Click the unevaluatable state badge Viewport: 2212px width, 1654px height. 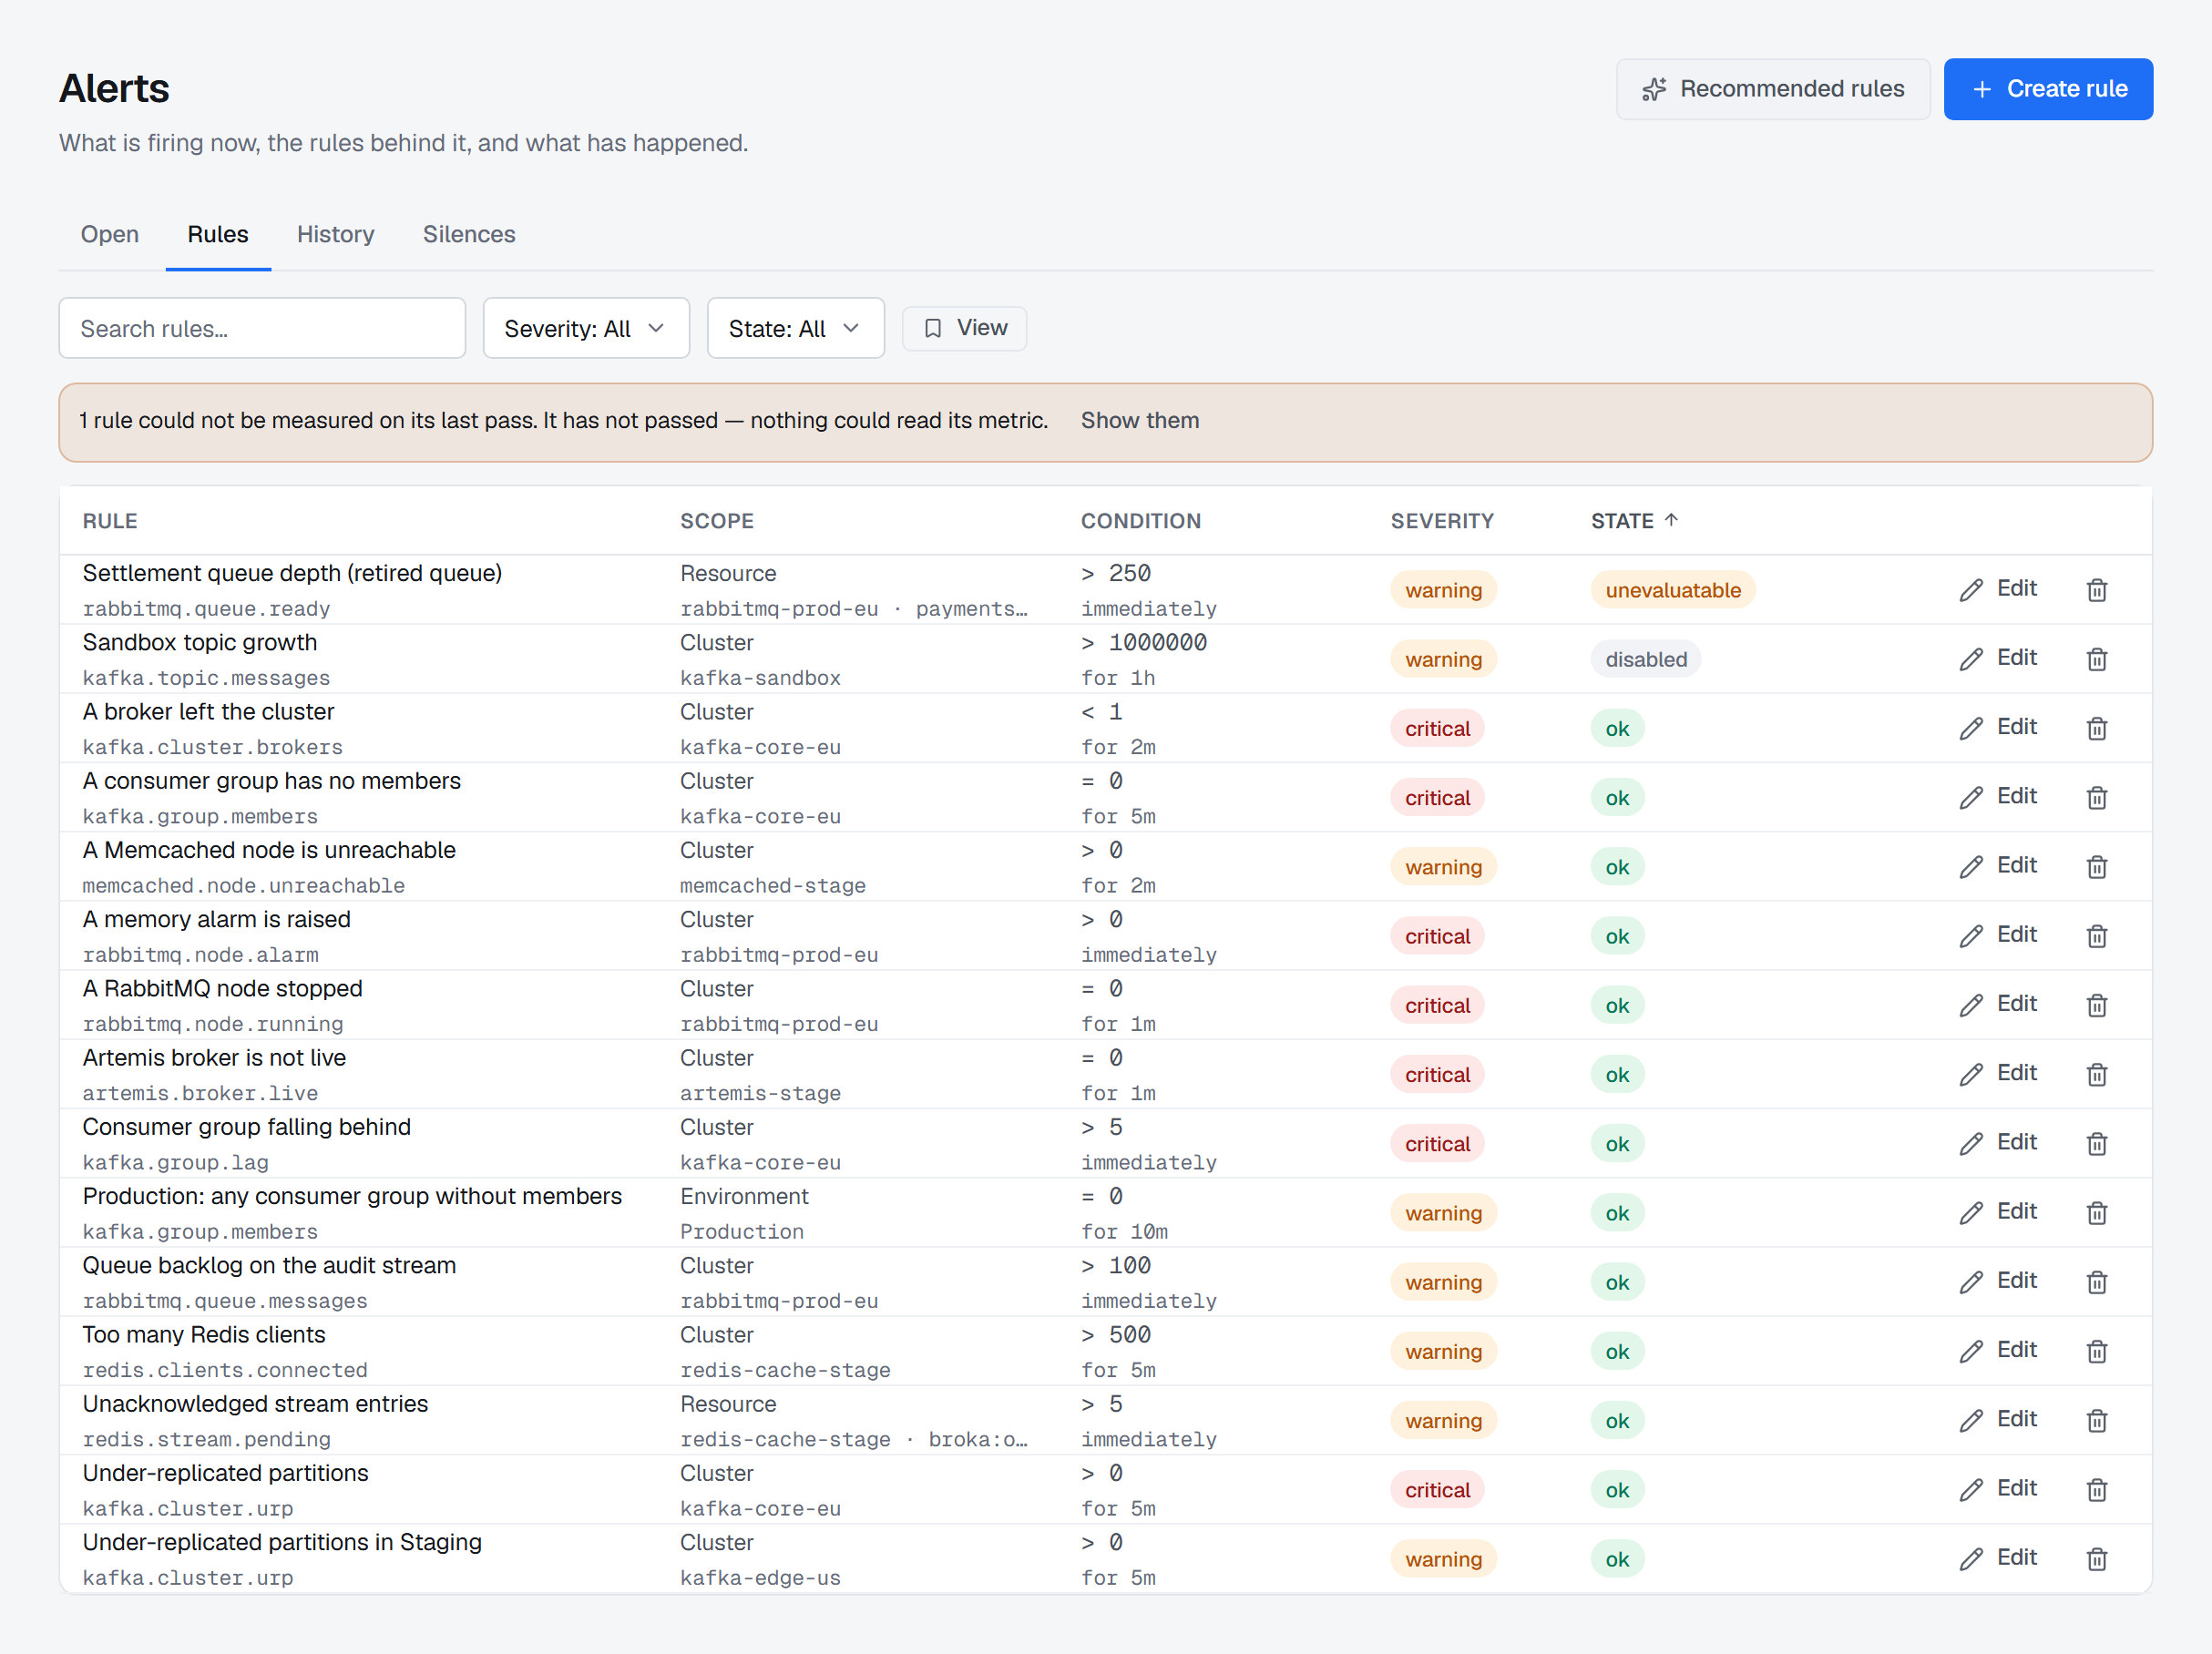[1673, 590]
